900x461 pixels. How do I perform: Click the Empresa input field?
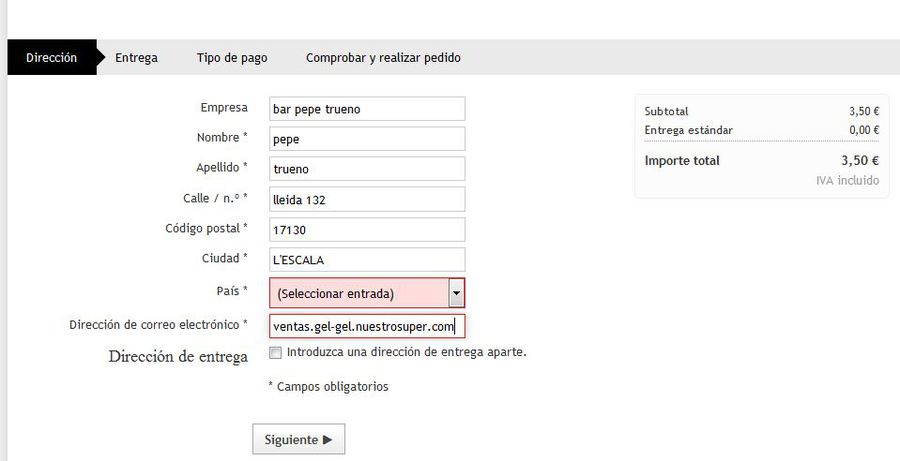367,109
